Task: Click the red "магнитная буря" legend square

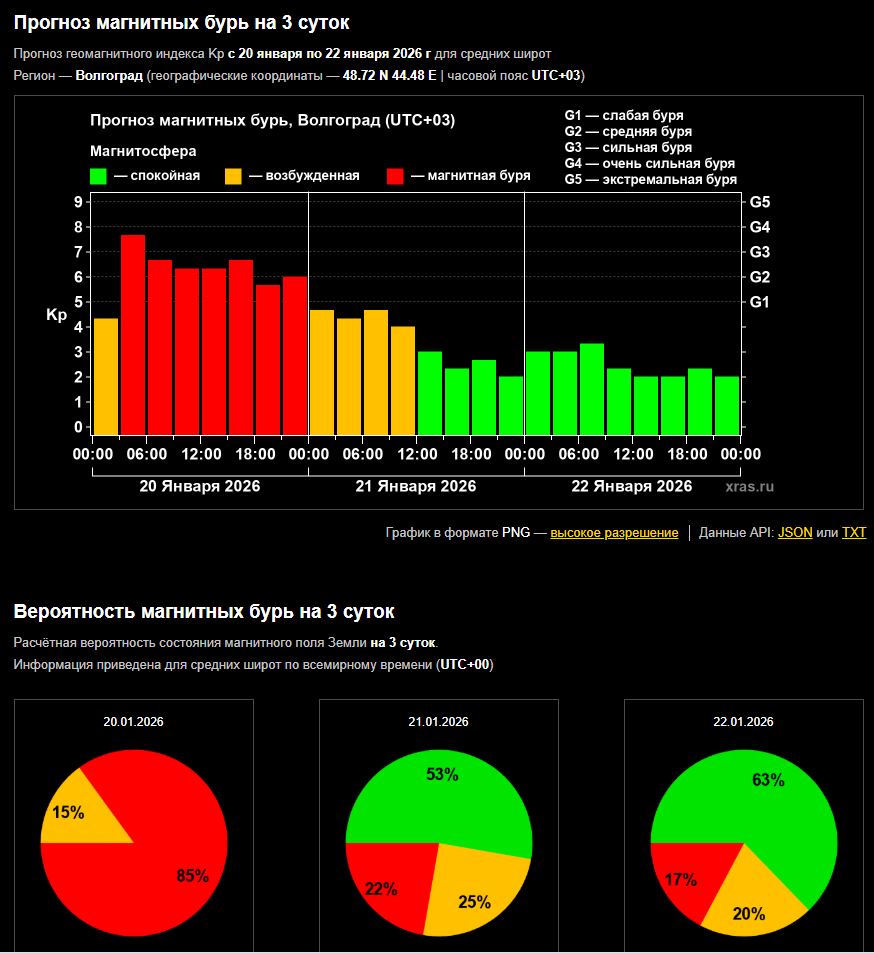Action: (395, 176)
